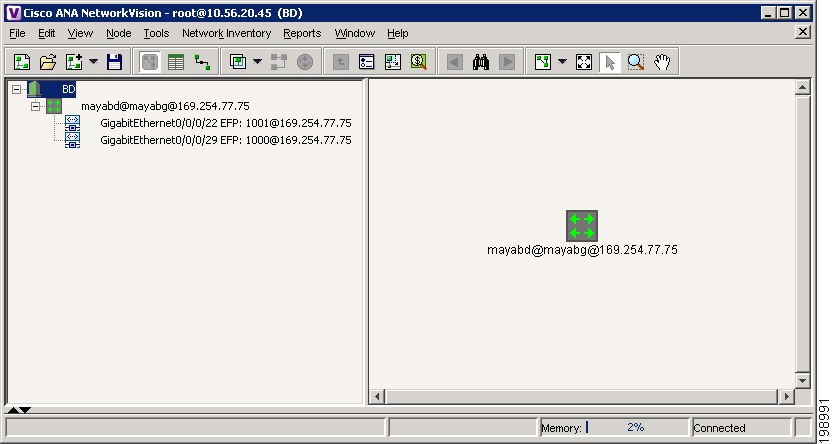Image resolution: width=833 pixels, height=444 pixels.
Task: Click the grayed show overlay icon
Action: [278, 62]
